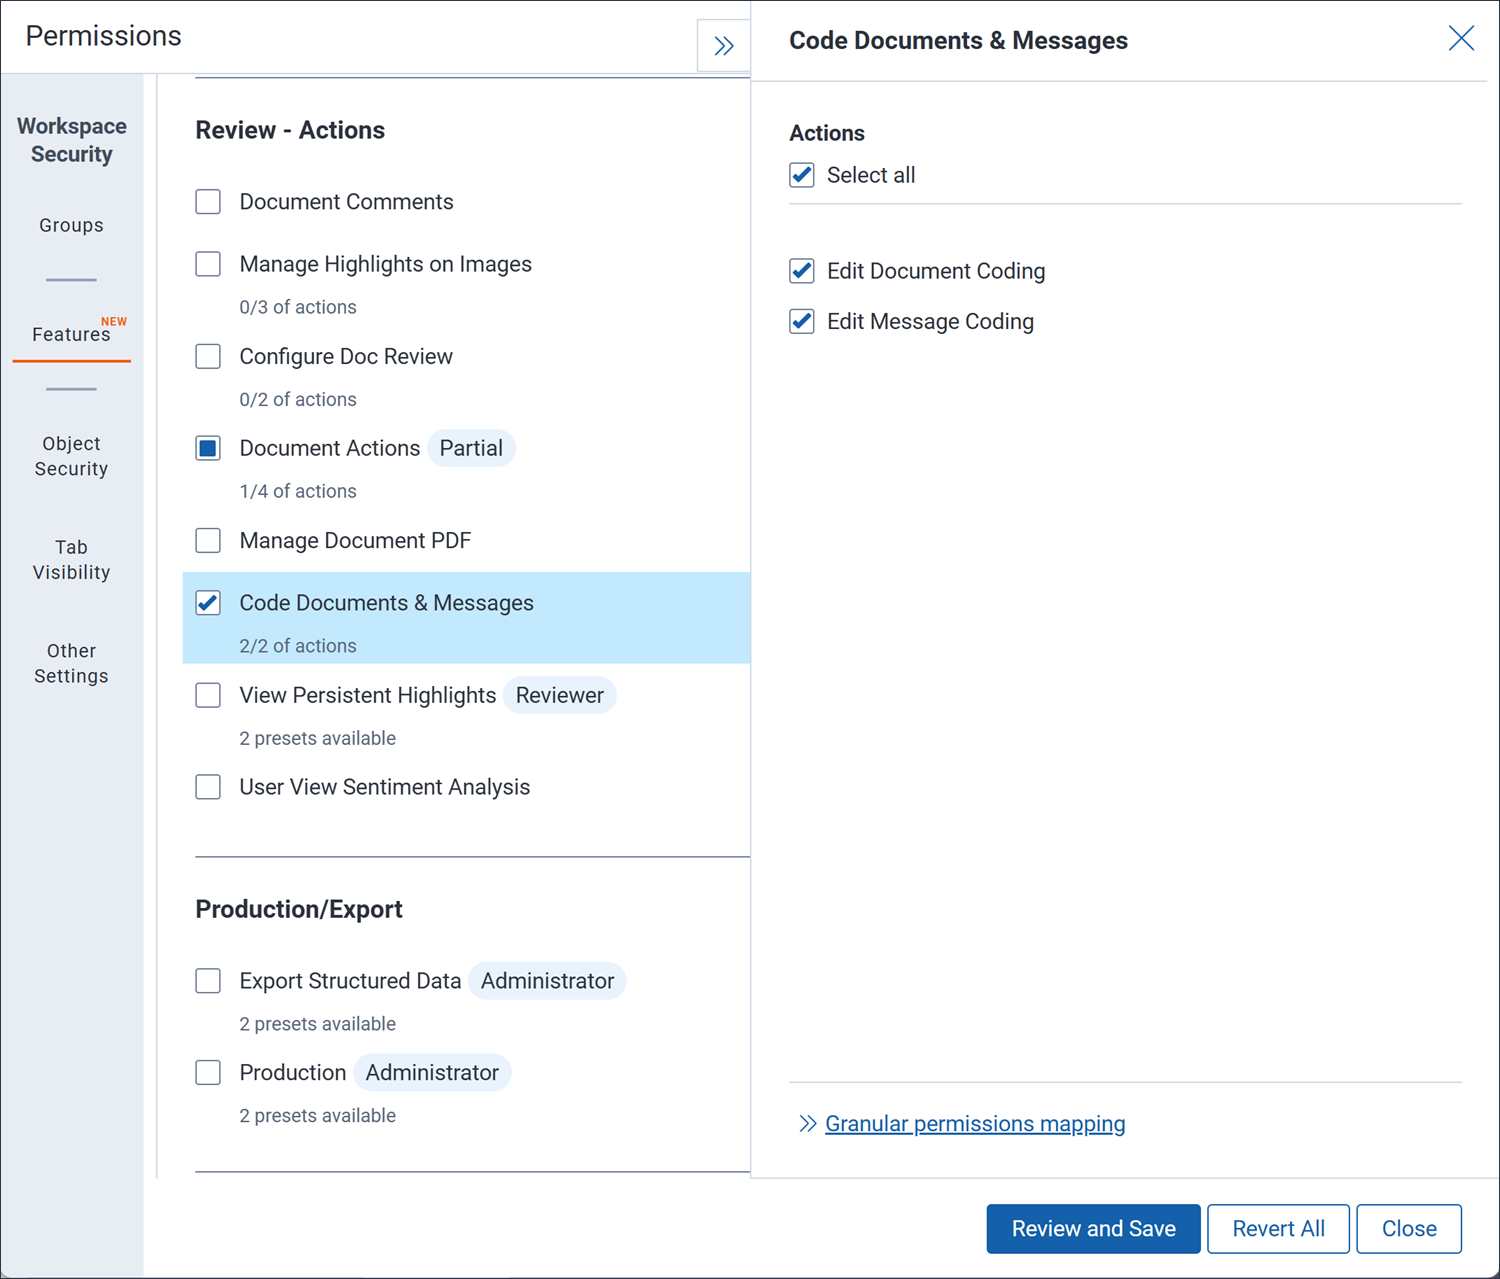Image resolution: width=1500 pixels, height=1279 pixels.
Task: Select the Document Actions label
Action: coord(330,448)
